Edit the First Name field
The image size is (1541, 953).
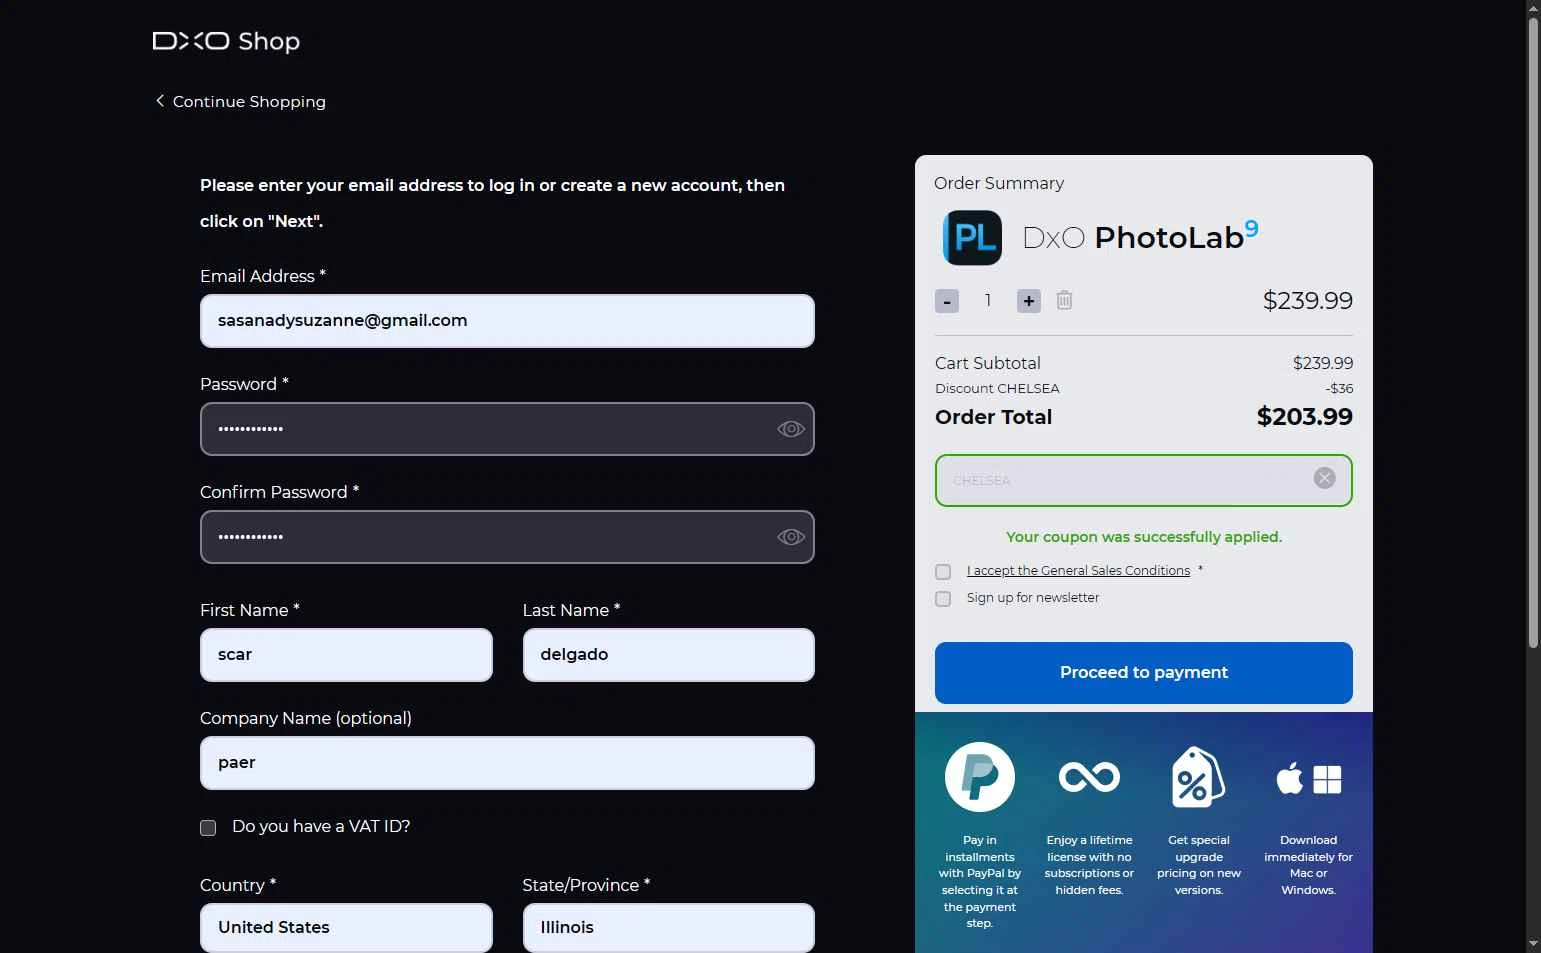346,655
